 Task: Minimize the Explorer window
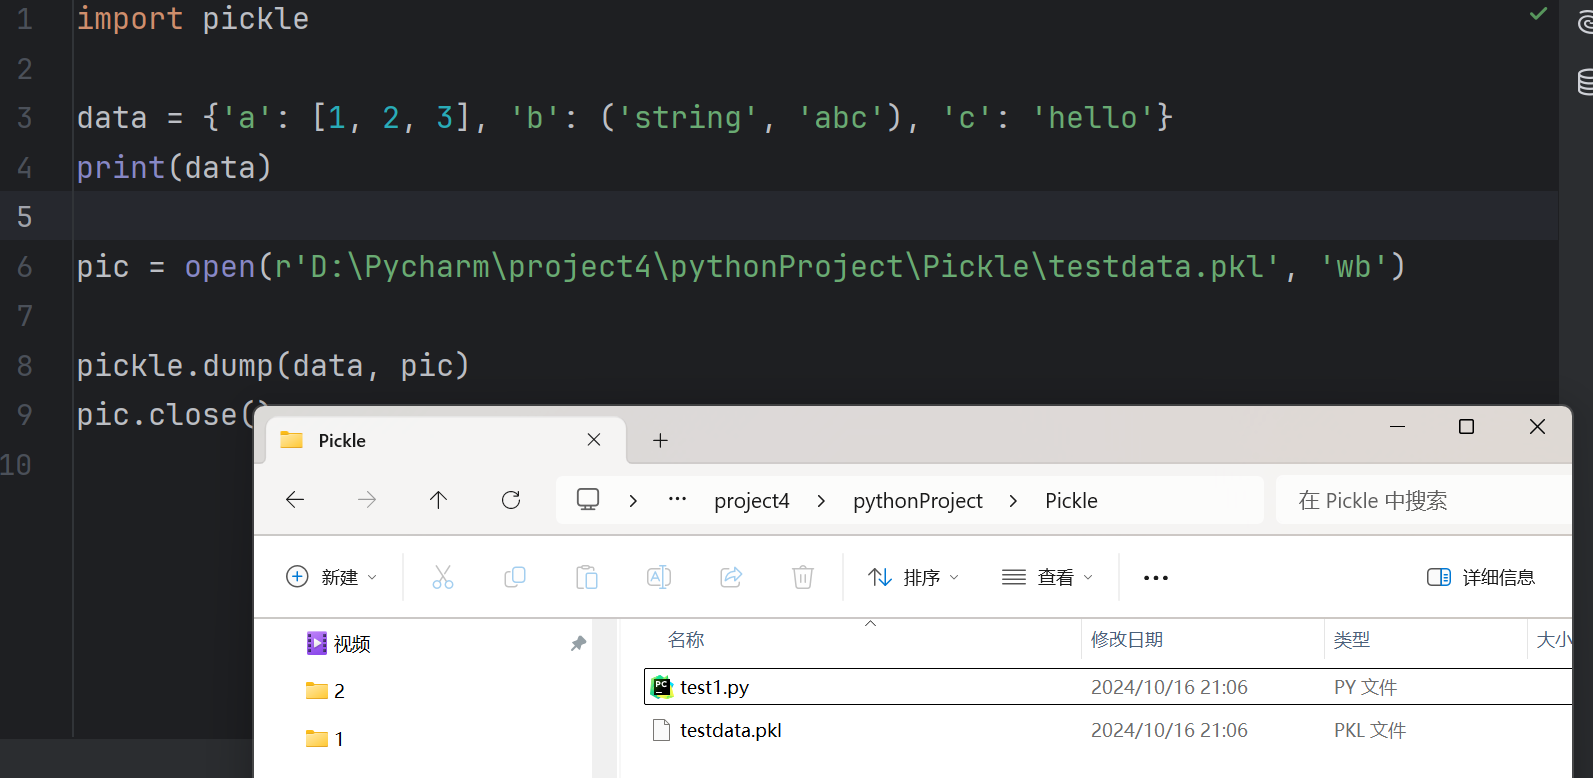tap(1398, 427)
